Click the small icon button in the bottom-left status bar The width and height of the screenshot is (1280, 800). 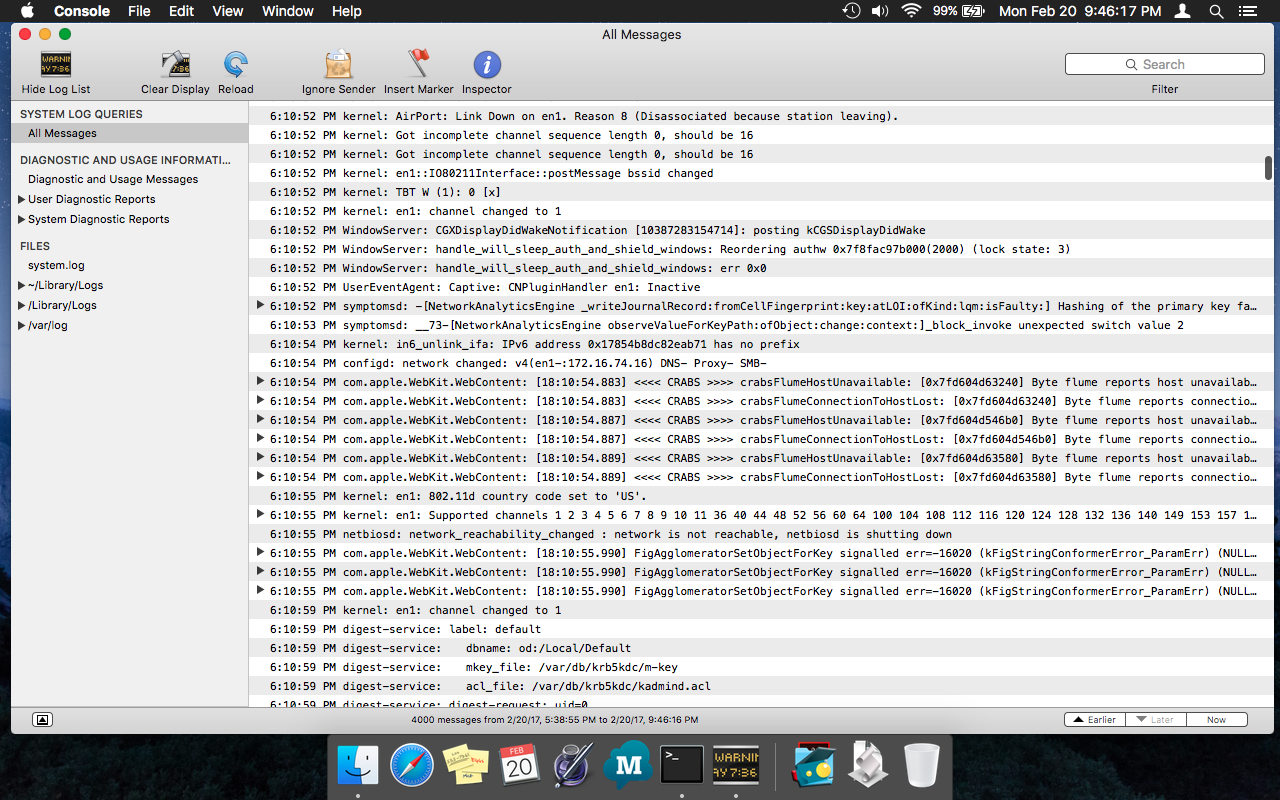click(x=42, y=719)
